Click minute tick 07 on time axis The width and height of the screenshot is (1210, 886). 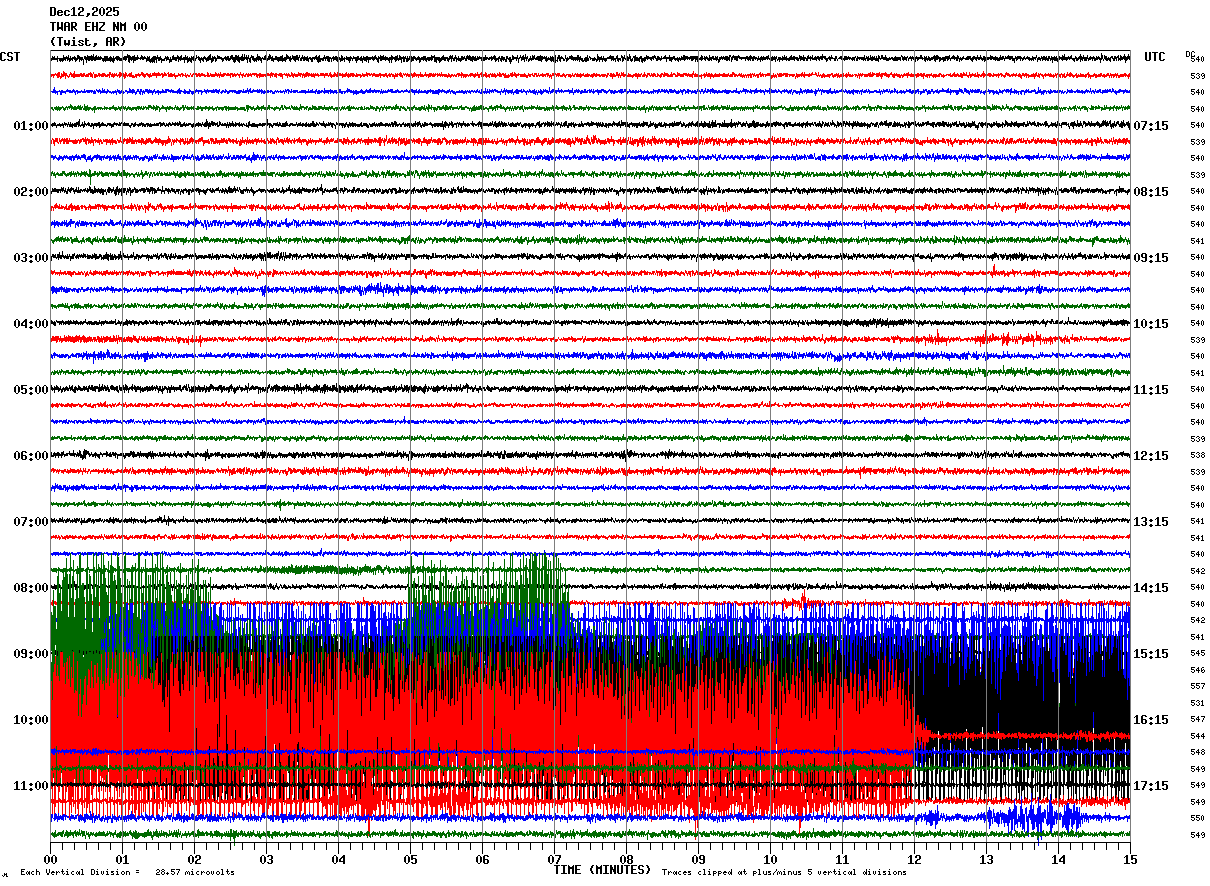click(554, 859)
